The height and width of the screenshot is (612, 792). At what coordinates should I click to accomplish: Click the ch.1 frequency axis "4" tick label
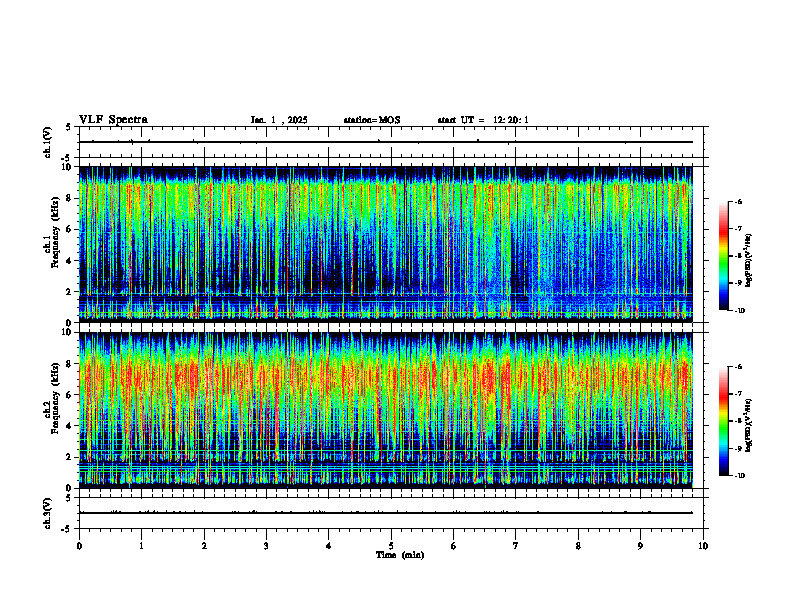click(x=70, y=261)
